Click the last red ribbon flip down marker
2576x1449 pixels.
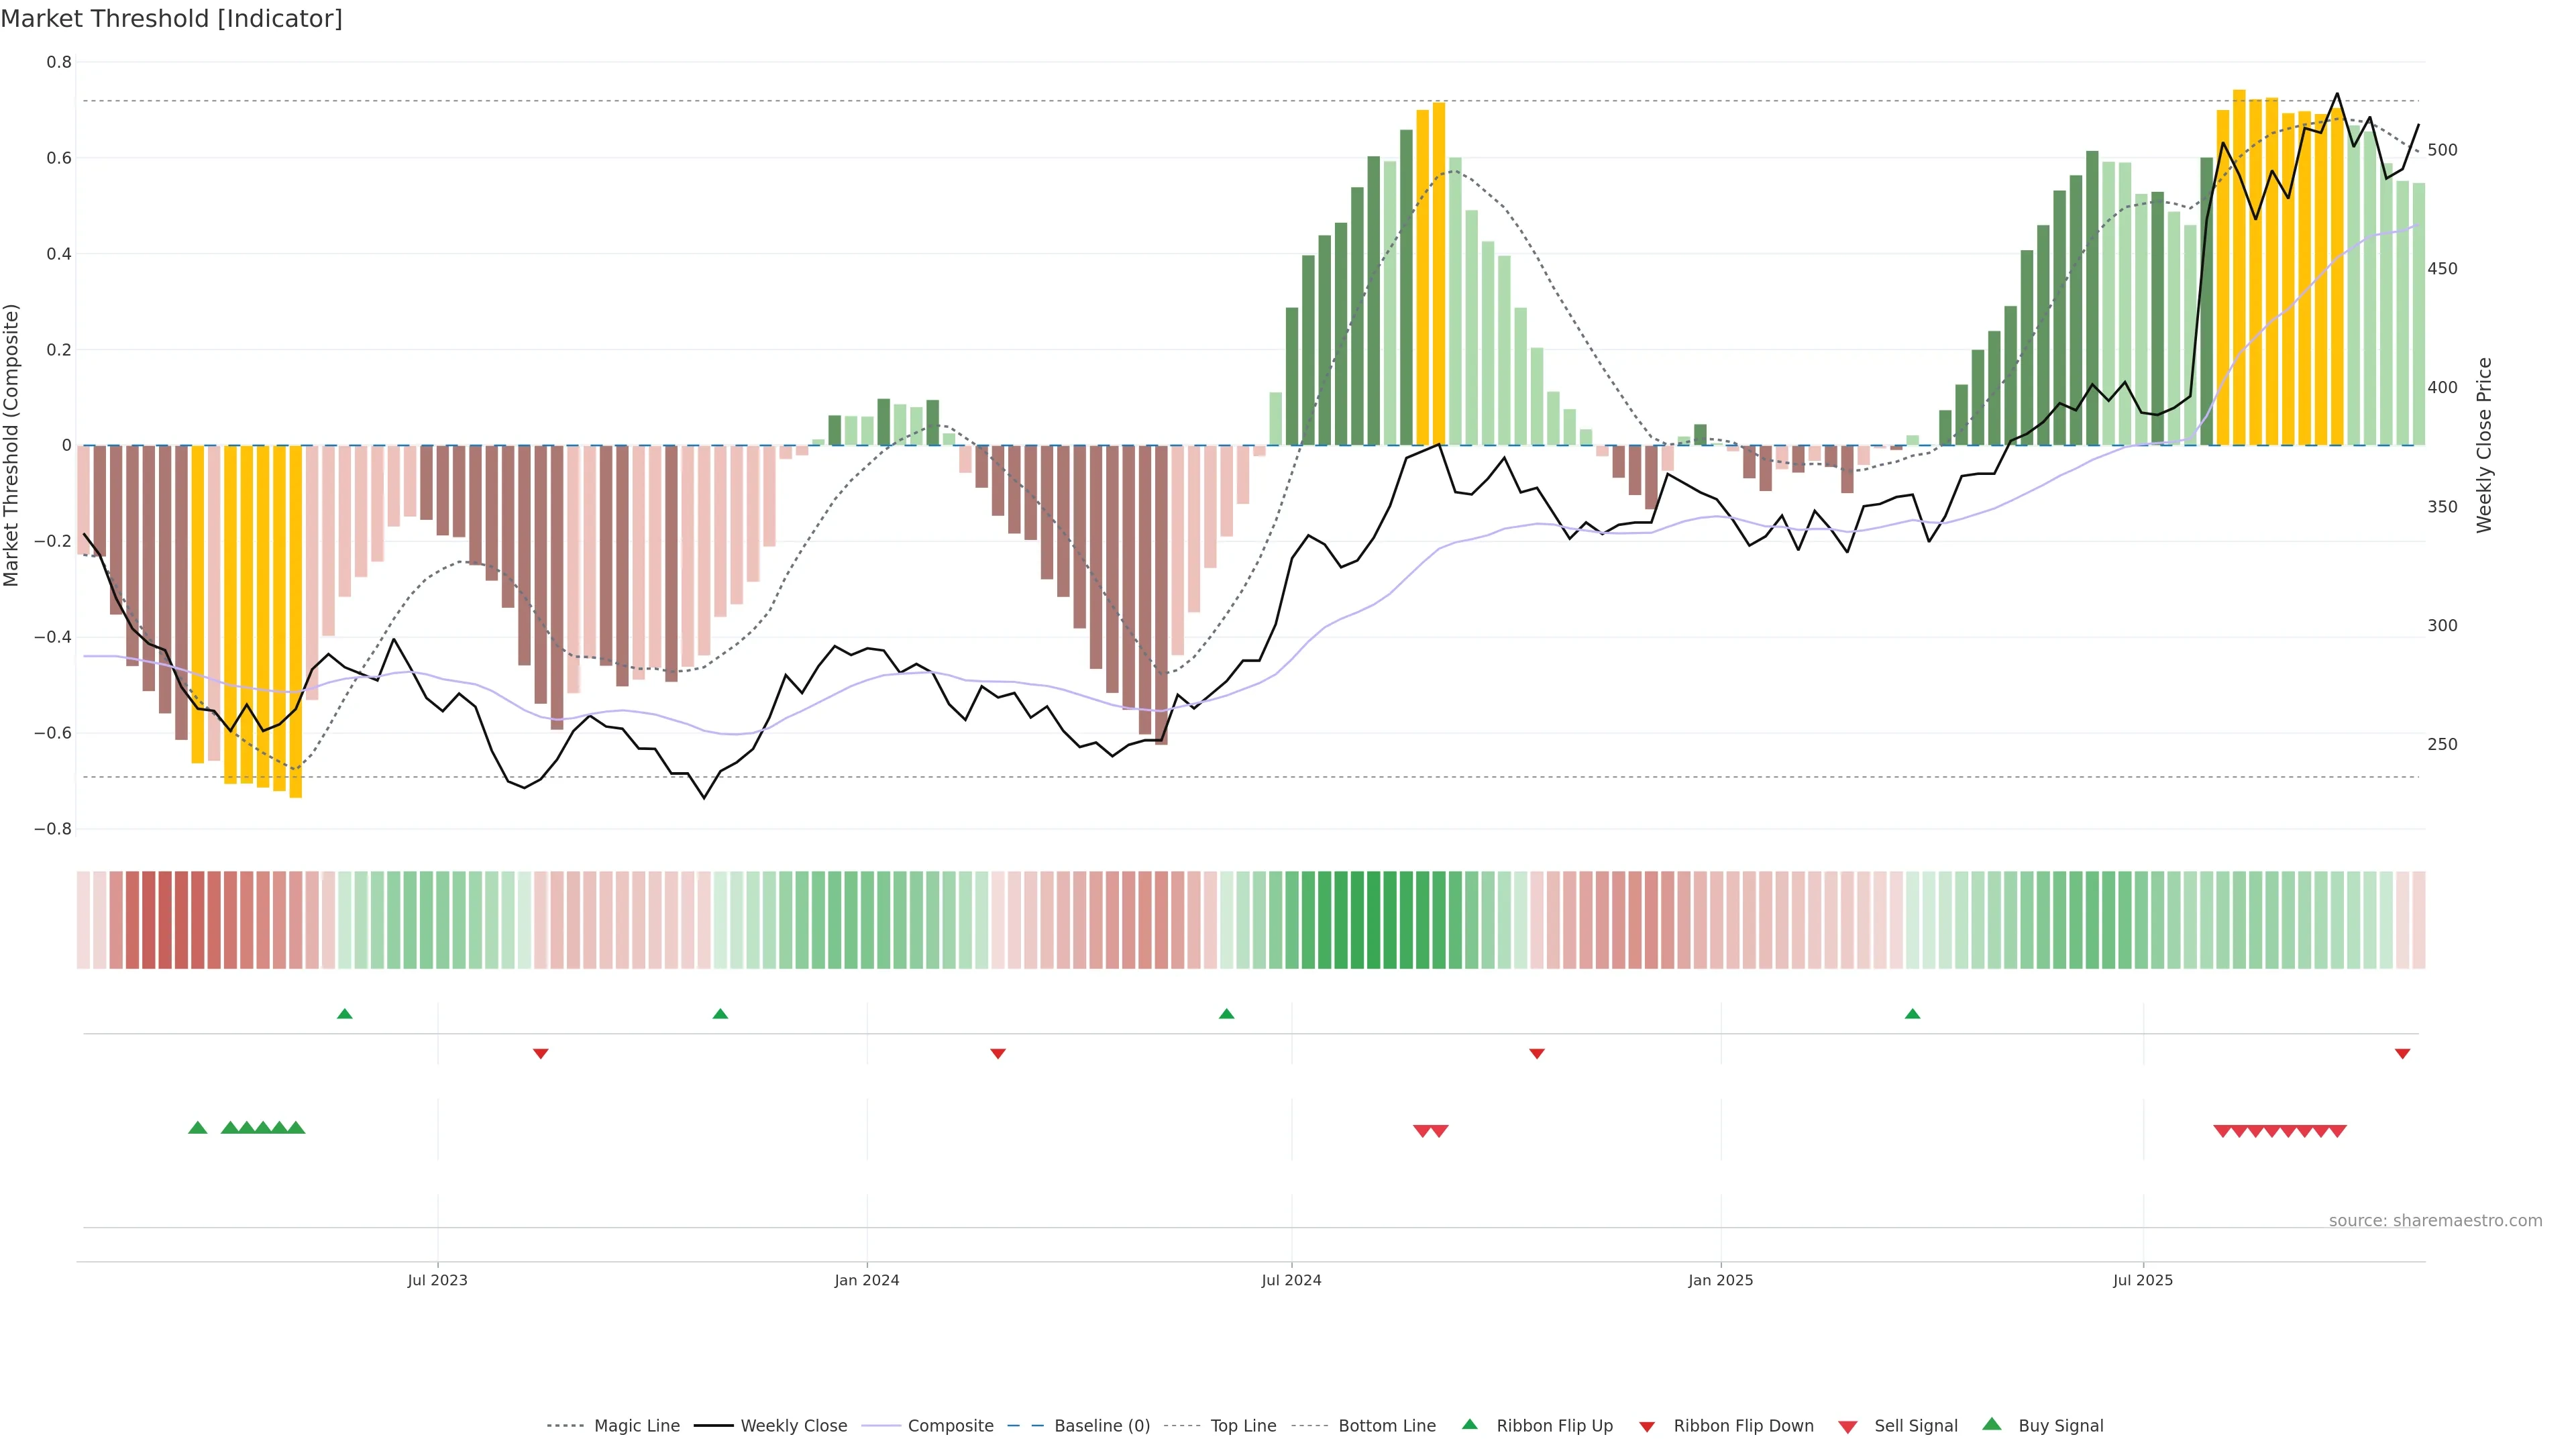(2402, 1053)
